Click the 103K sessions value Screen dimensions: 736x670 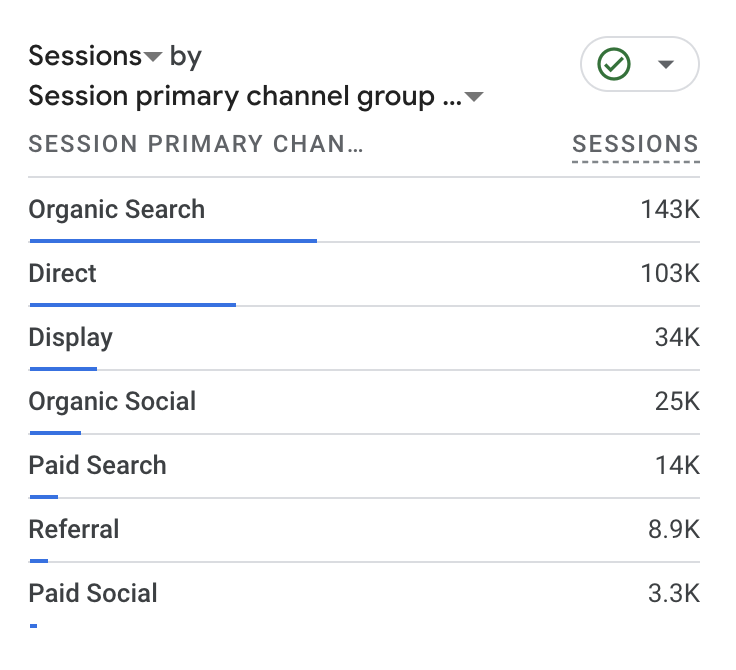point(670,274)
